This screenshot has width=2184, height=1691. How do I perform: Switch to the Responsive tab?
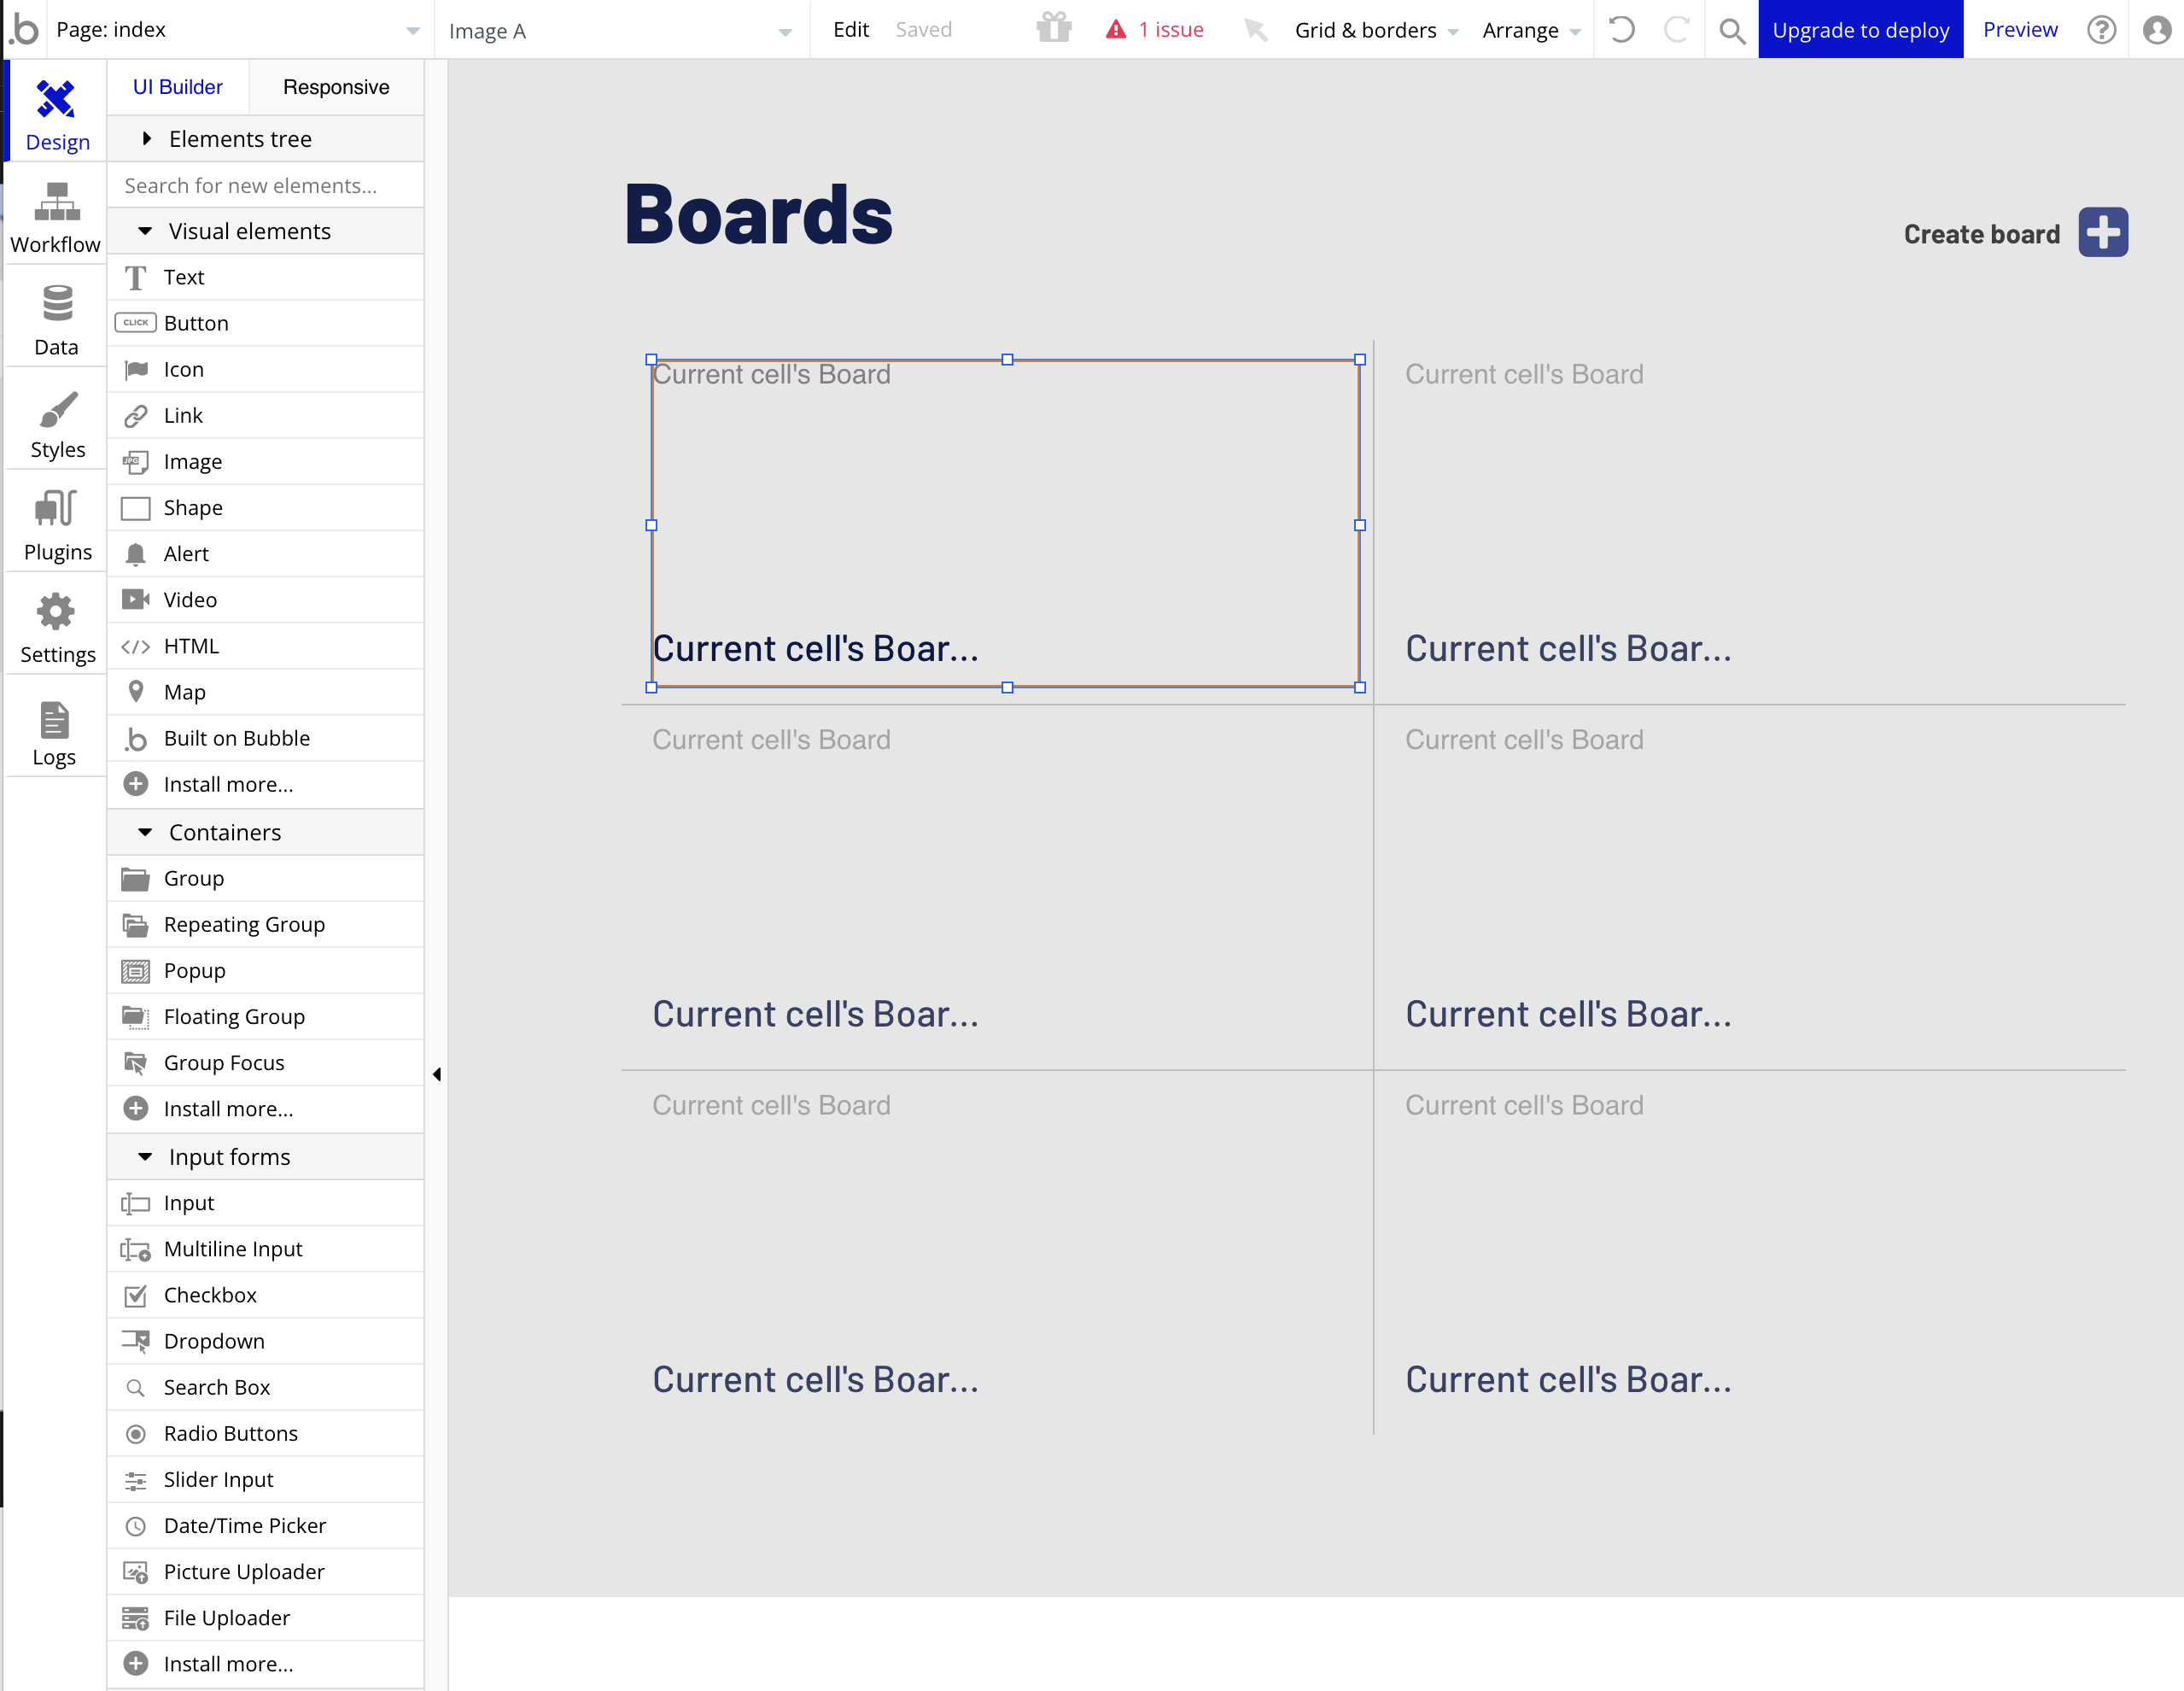click(336, 87)
